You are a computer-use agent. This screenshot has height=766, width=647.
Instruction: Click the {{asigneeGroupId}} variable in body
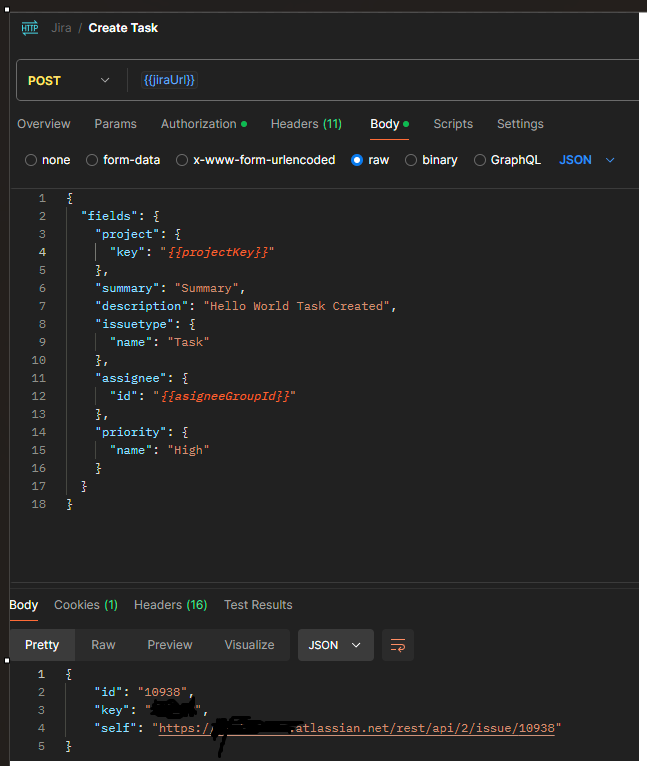(224, 396)
